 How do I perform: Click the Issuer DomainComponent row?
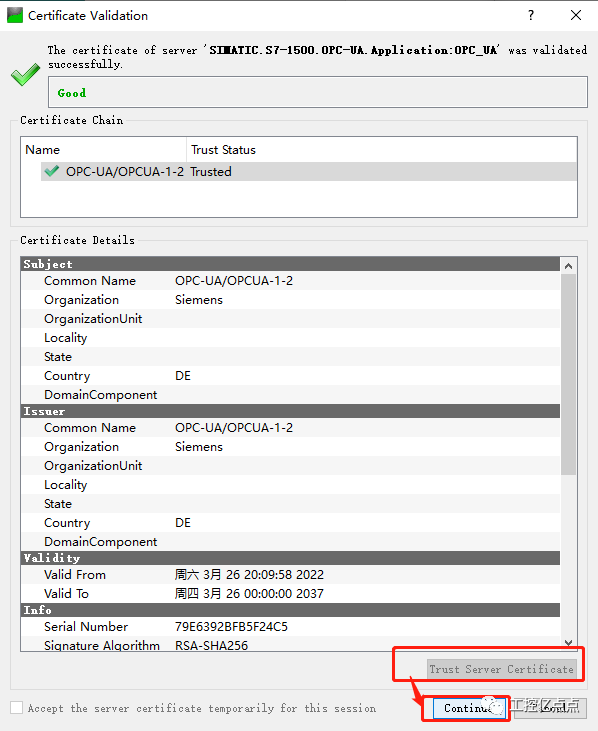290,542
